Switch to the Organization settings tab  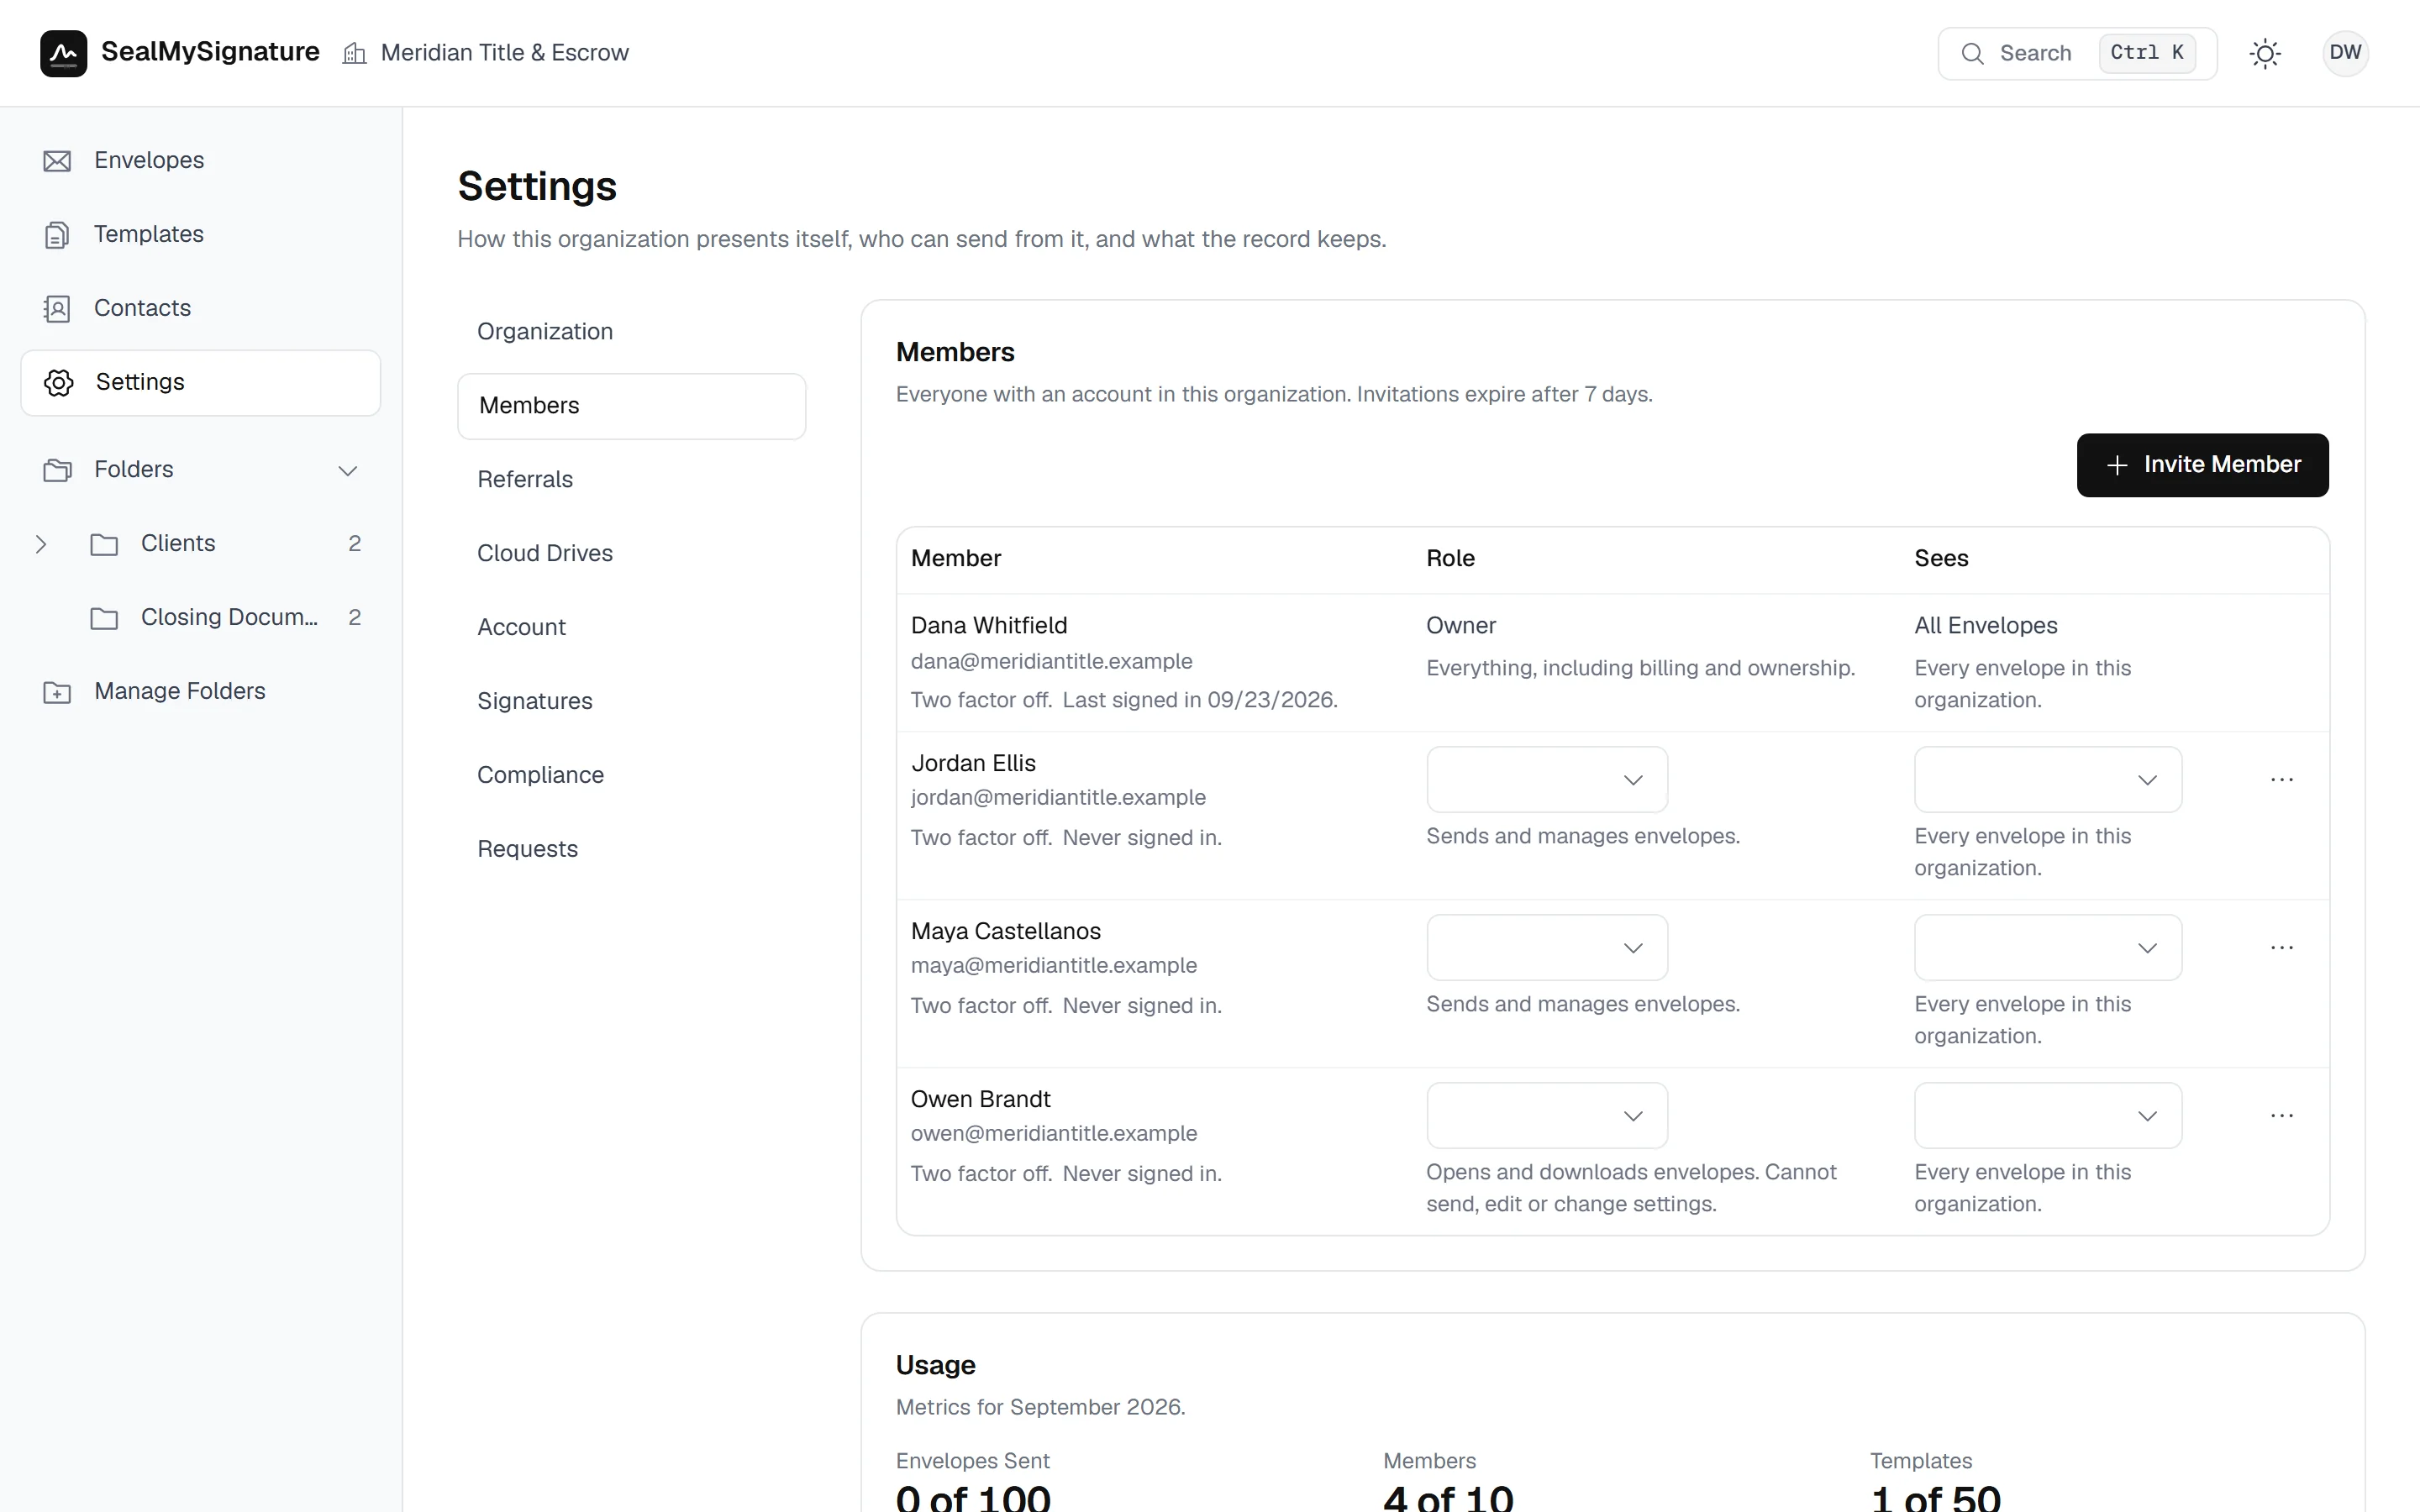[x=631, y=332]
